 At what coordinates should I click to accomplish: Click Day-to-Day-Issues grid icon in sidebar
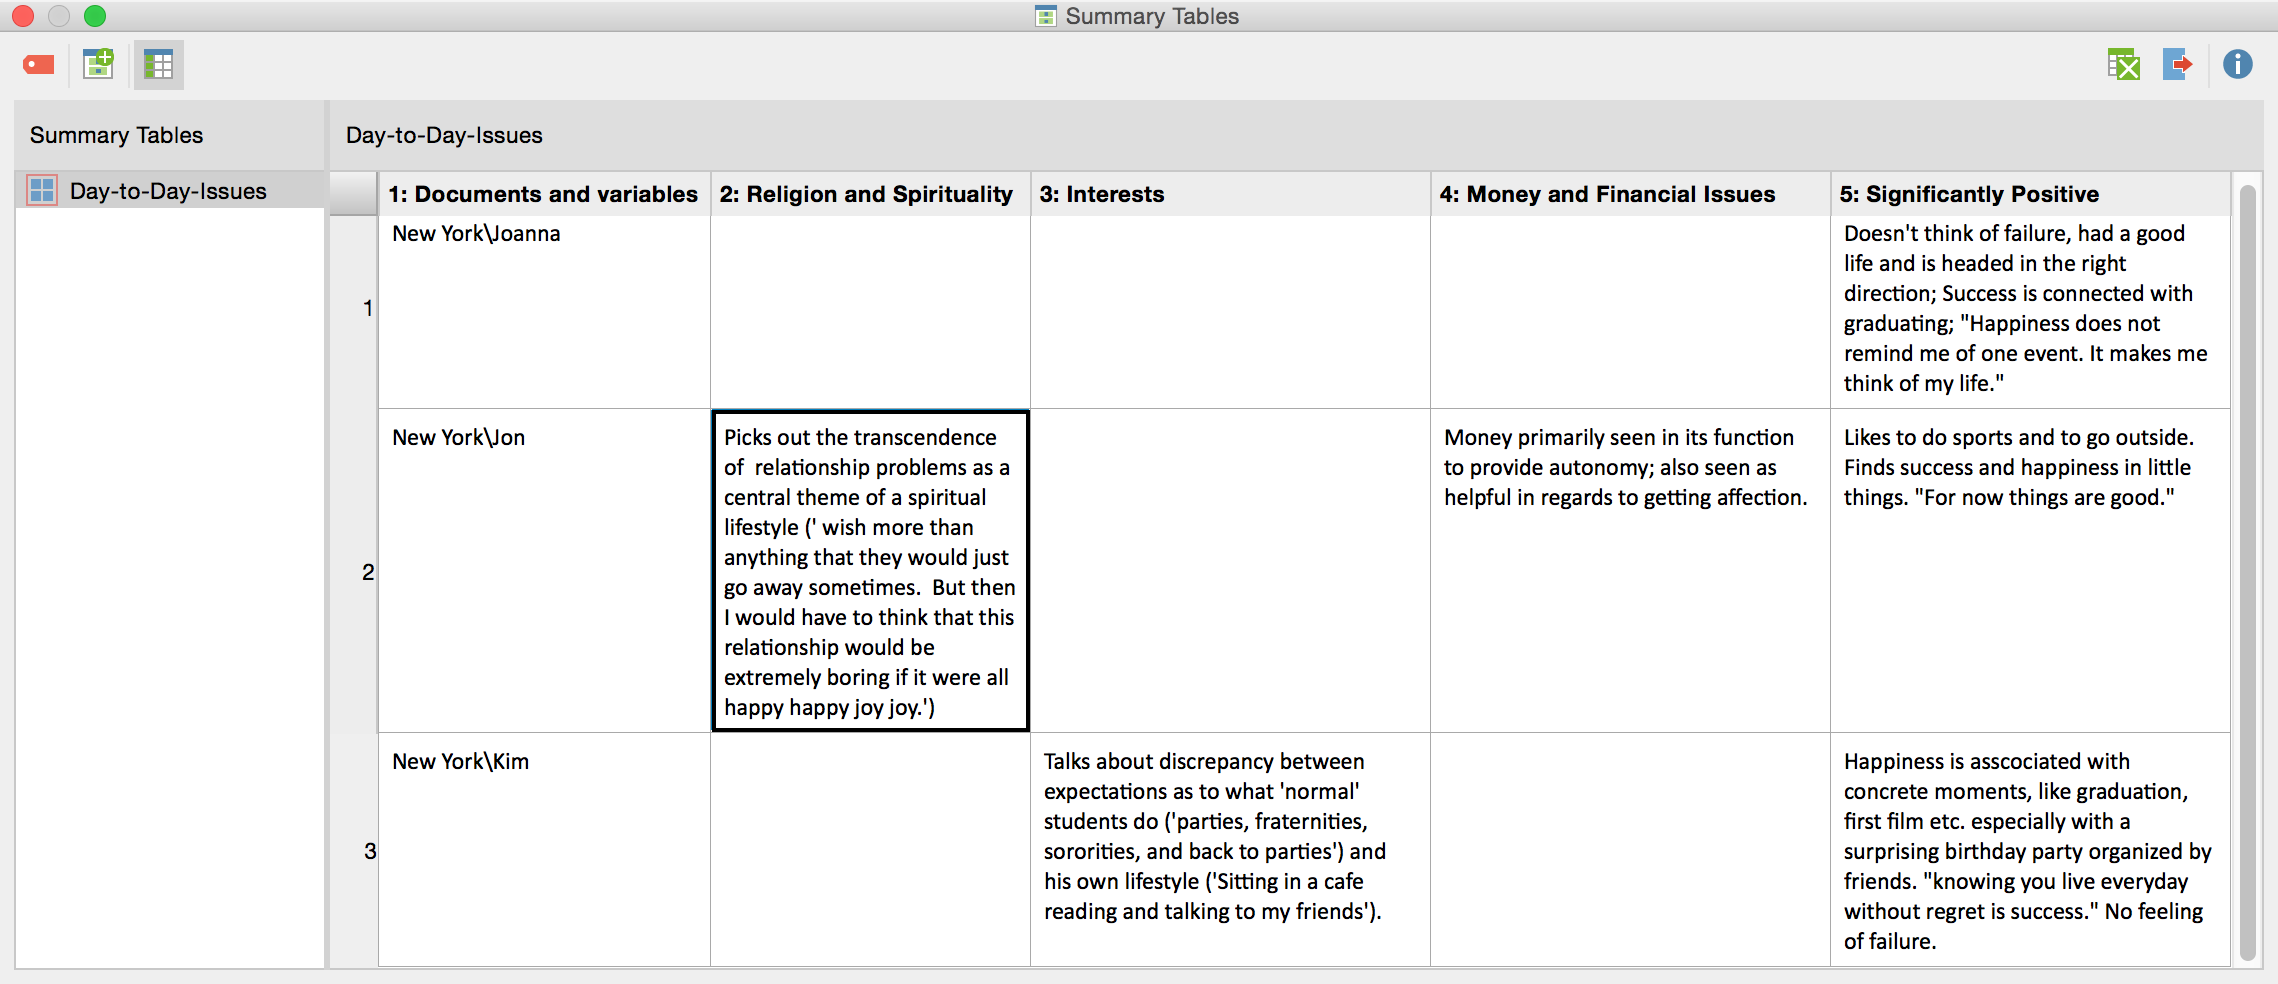click(42, 190)
